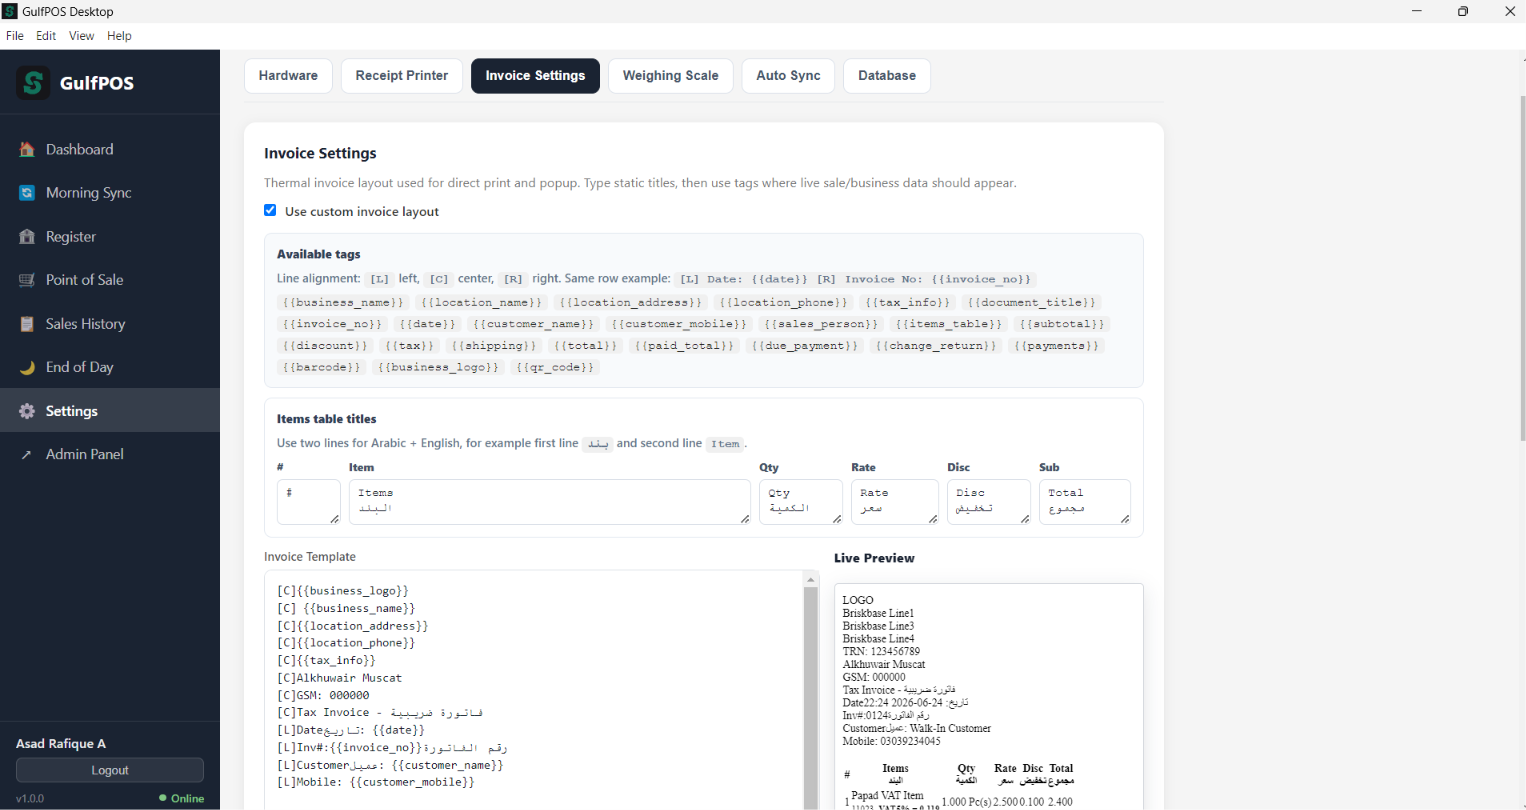Click the {{paid_total}} tag

[684, 346]
